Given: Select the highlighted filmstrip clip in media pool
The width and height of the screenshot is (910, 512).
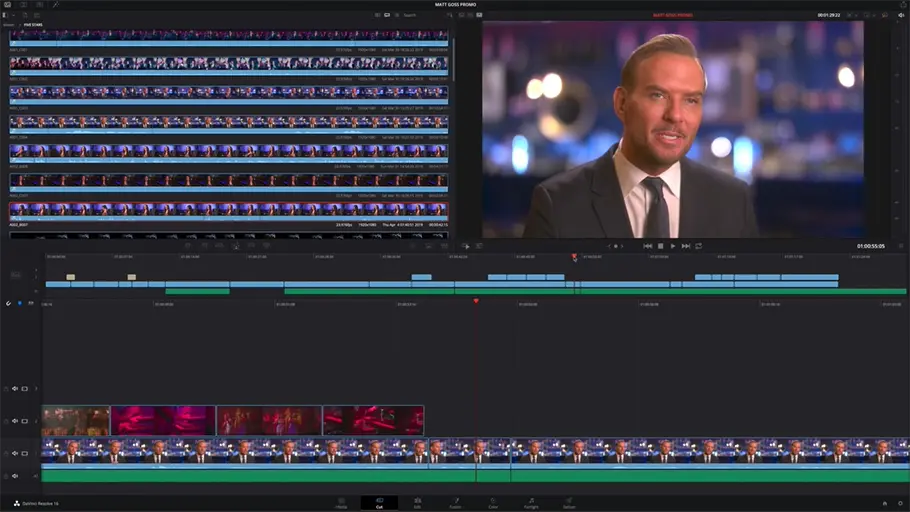Looking at the screenshot, I should pyautogui.click(x=229, y=210).
